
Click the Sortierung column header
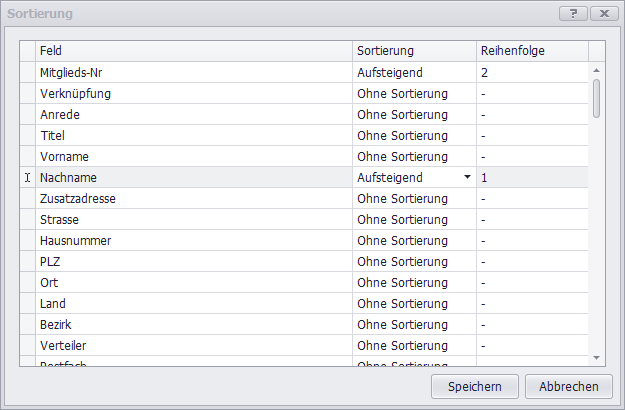[x=414, y=50]
